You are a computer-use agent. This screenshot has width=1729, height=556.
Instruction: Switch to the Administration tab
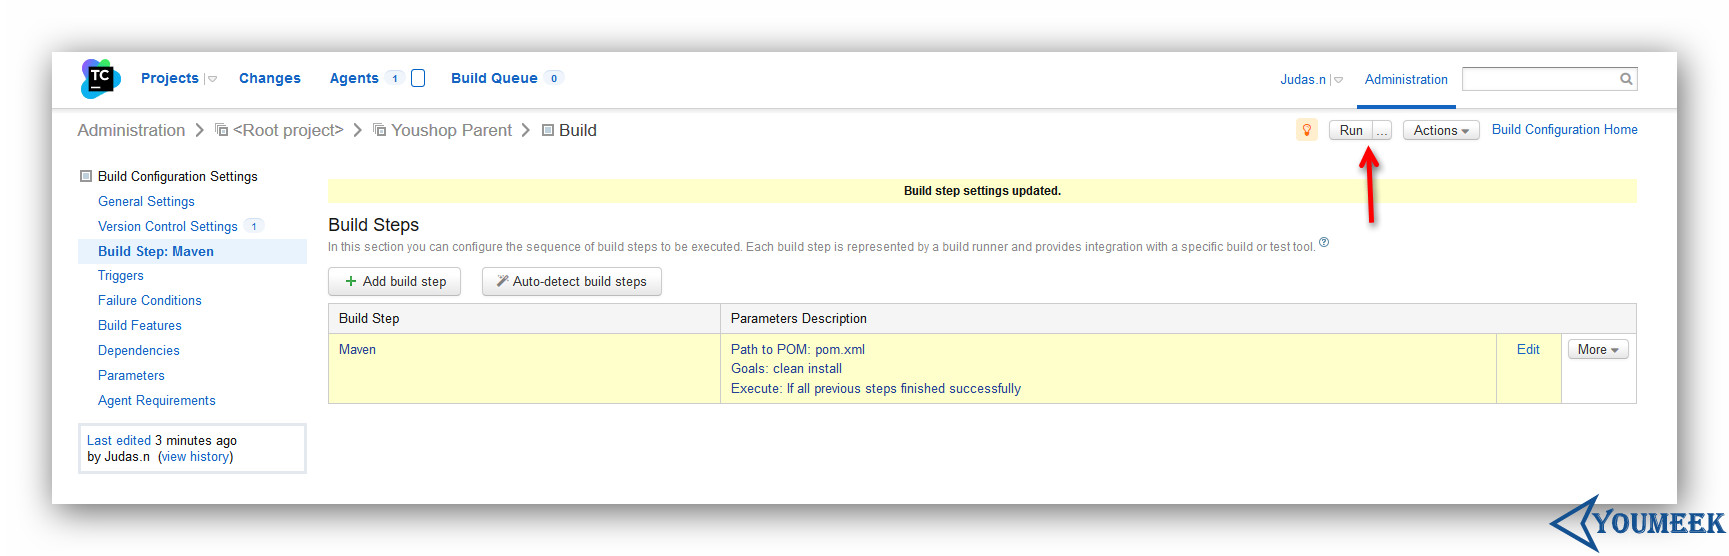tap(1406, 79)
